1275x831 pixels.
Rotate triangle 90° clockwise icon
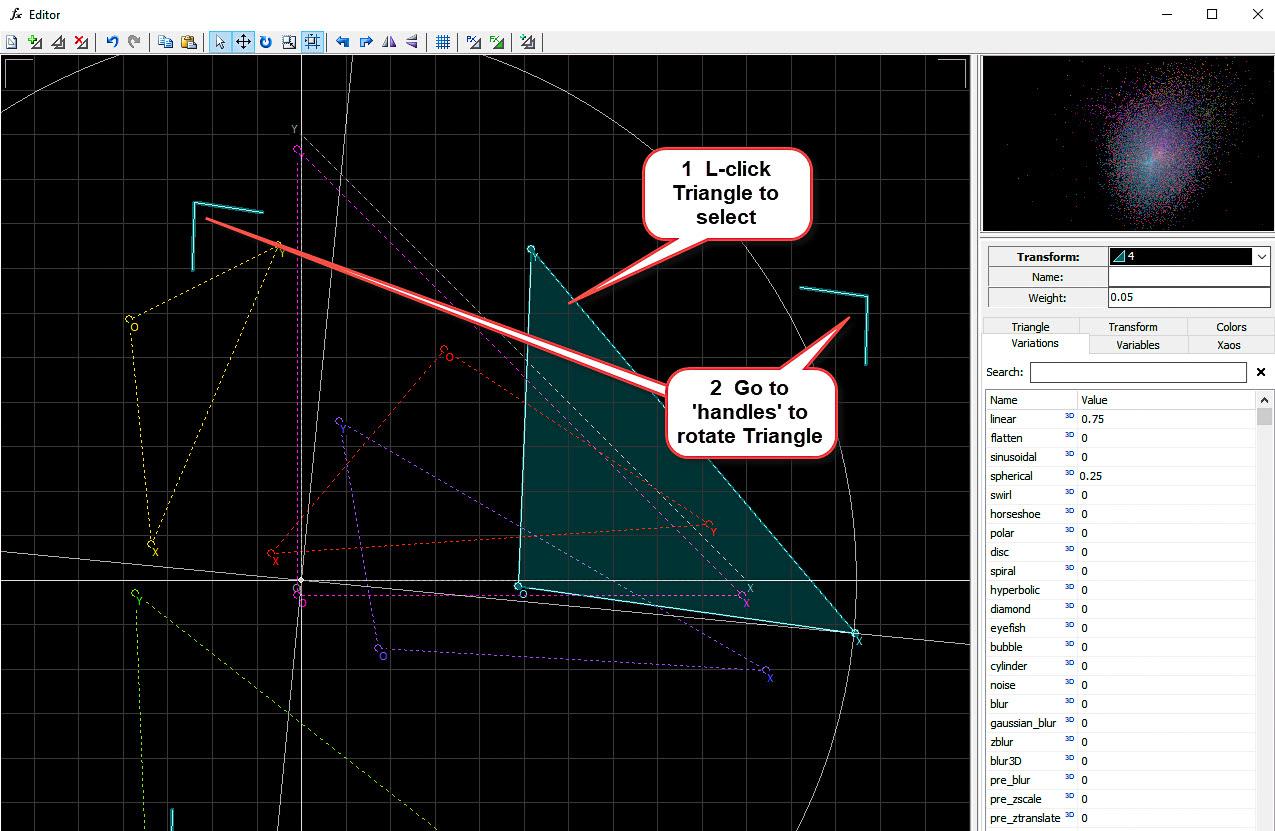point(366,42)
